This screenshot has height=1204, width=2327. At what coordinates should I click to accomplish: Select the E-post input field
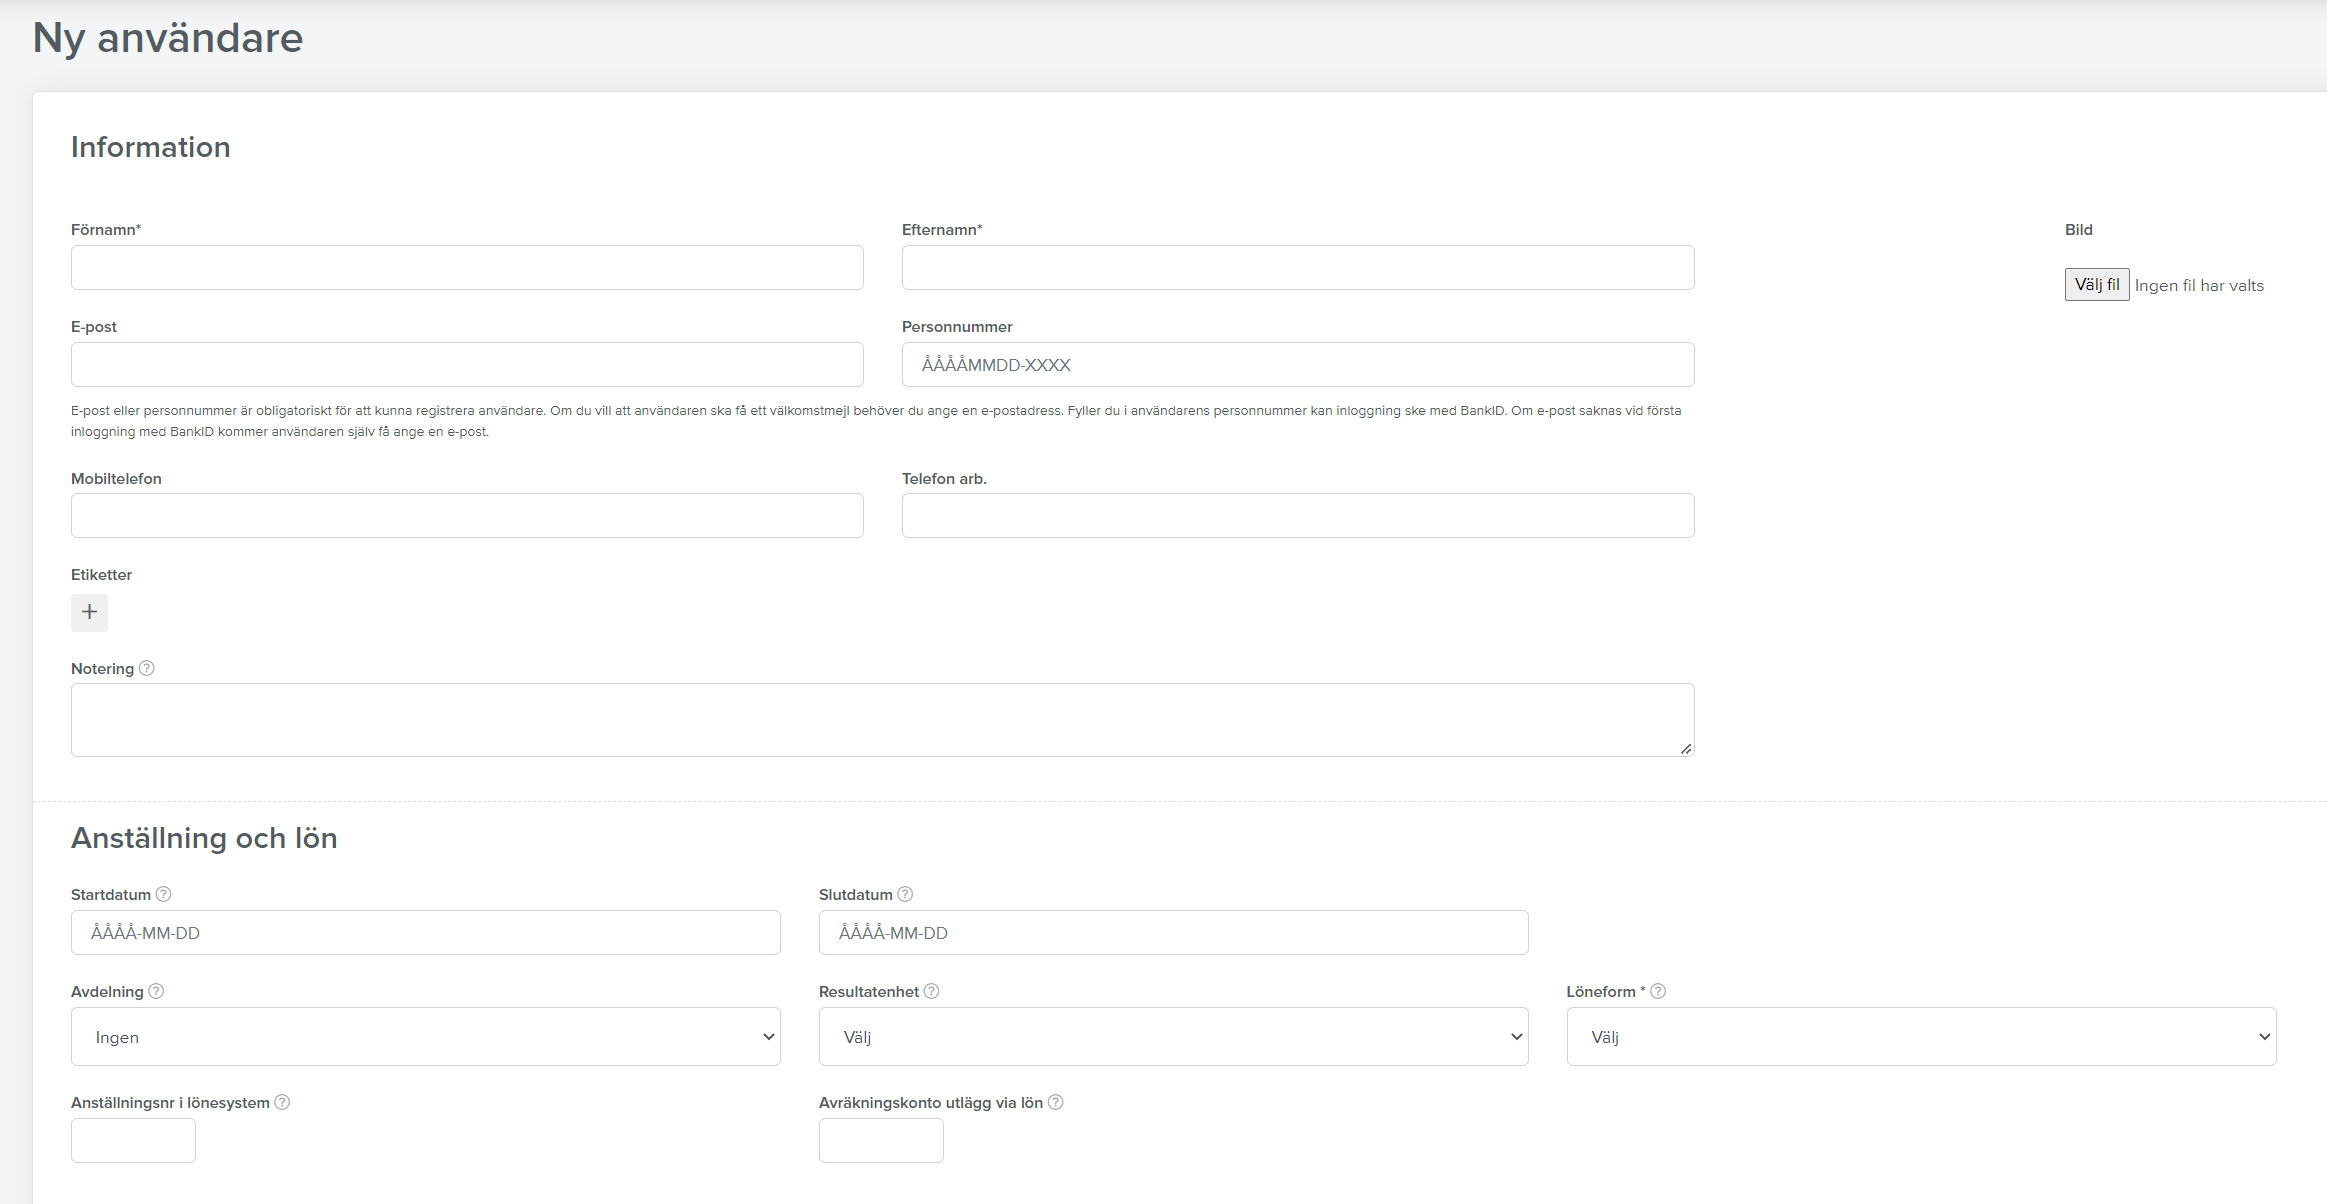pos(467,365)
